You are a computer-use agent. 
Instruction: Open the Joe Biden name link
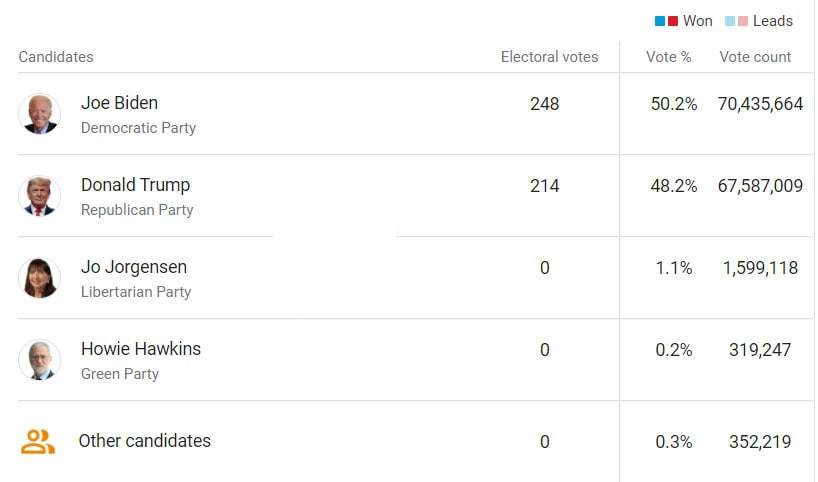[119, 103]
